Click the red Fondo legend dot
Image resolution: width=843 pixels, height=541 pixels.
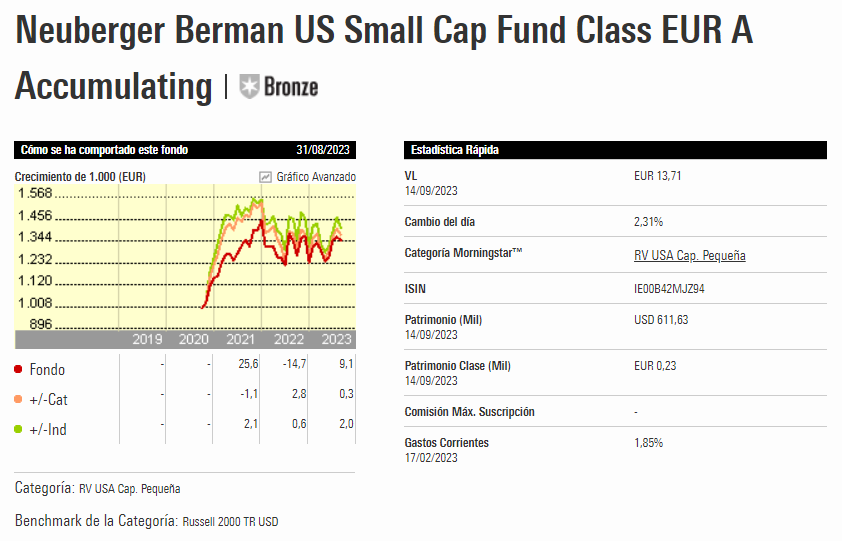click(18, 369)
